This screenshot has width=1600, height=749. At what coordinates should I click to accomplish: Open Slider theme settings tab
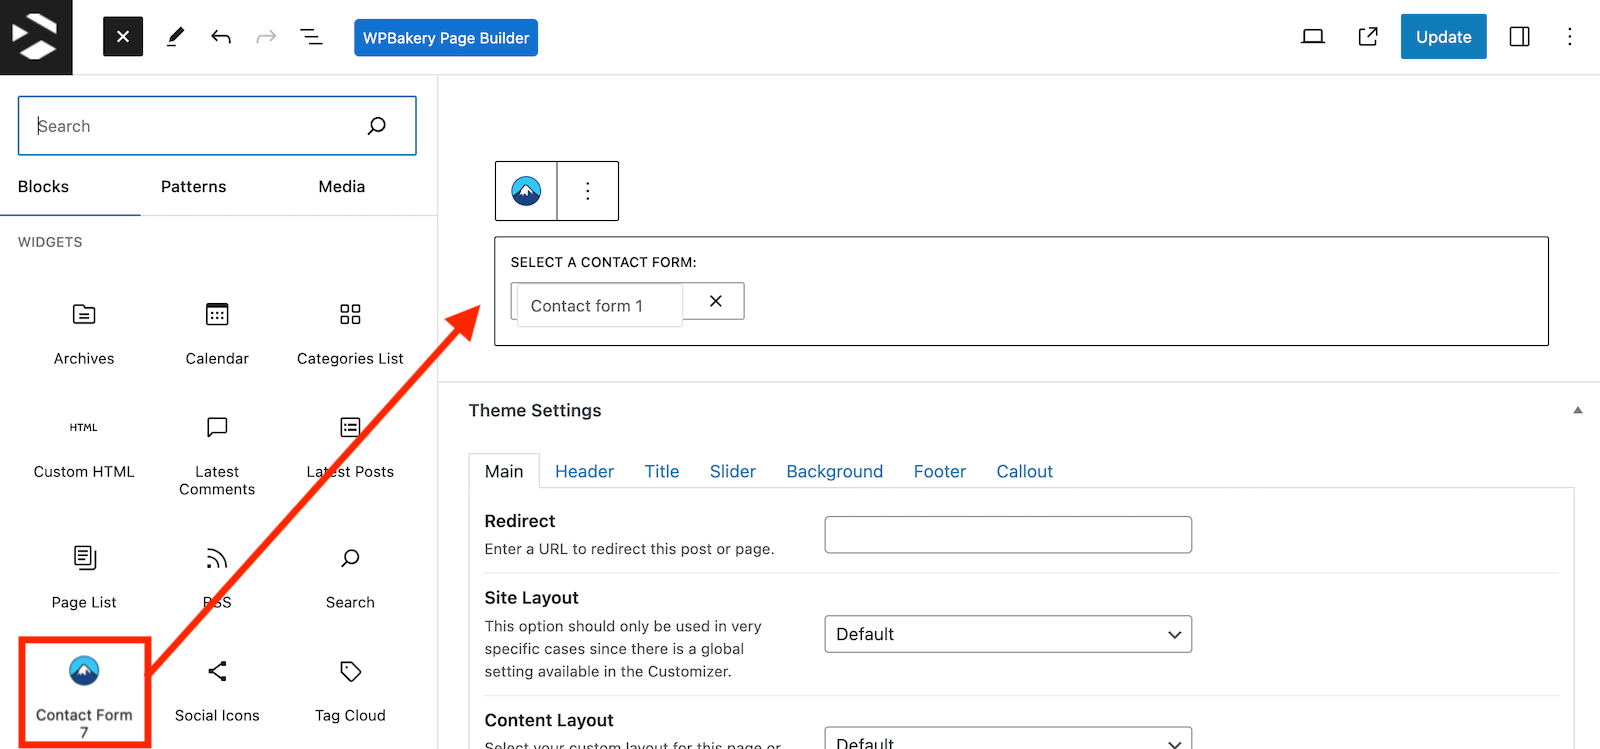tap(733, 471)
